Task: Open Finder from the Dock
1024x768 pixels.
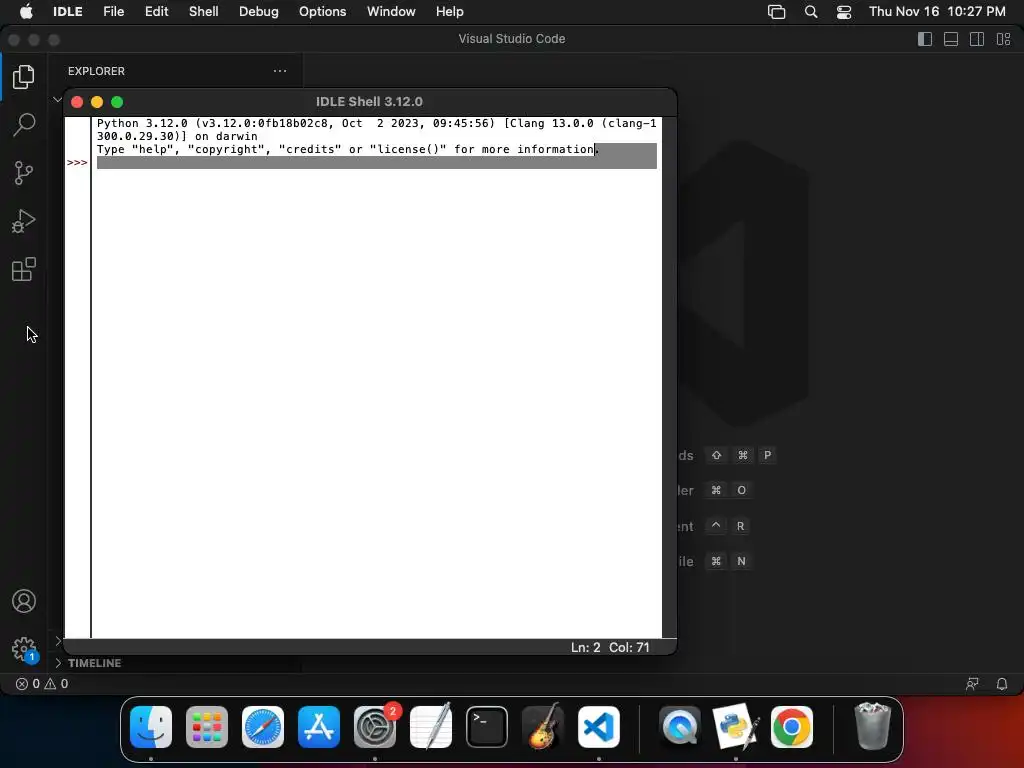Action: point(151,727)
